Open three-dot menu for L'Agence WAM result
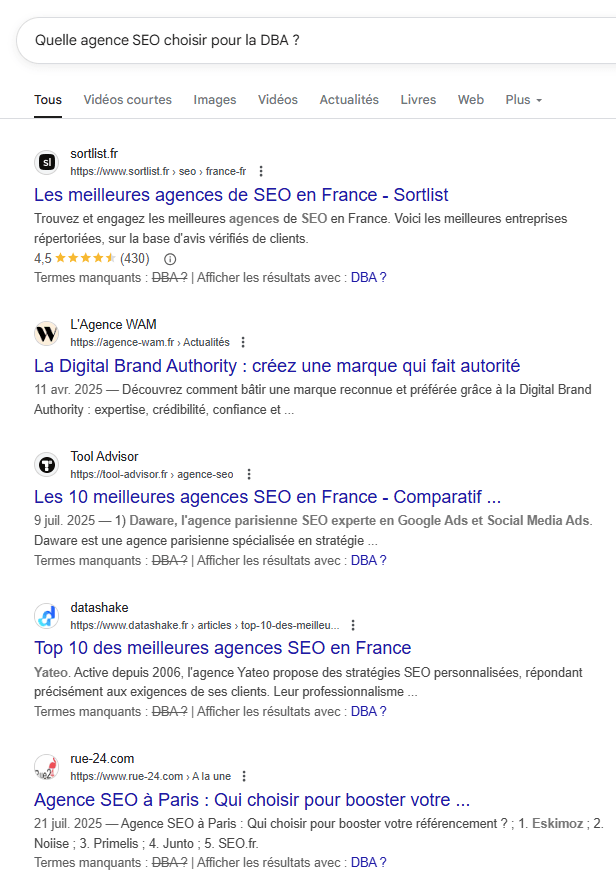 242,342
